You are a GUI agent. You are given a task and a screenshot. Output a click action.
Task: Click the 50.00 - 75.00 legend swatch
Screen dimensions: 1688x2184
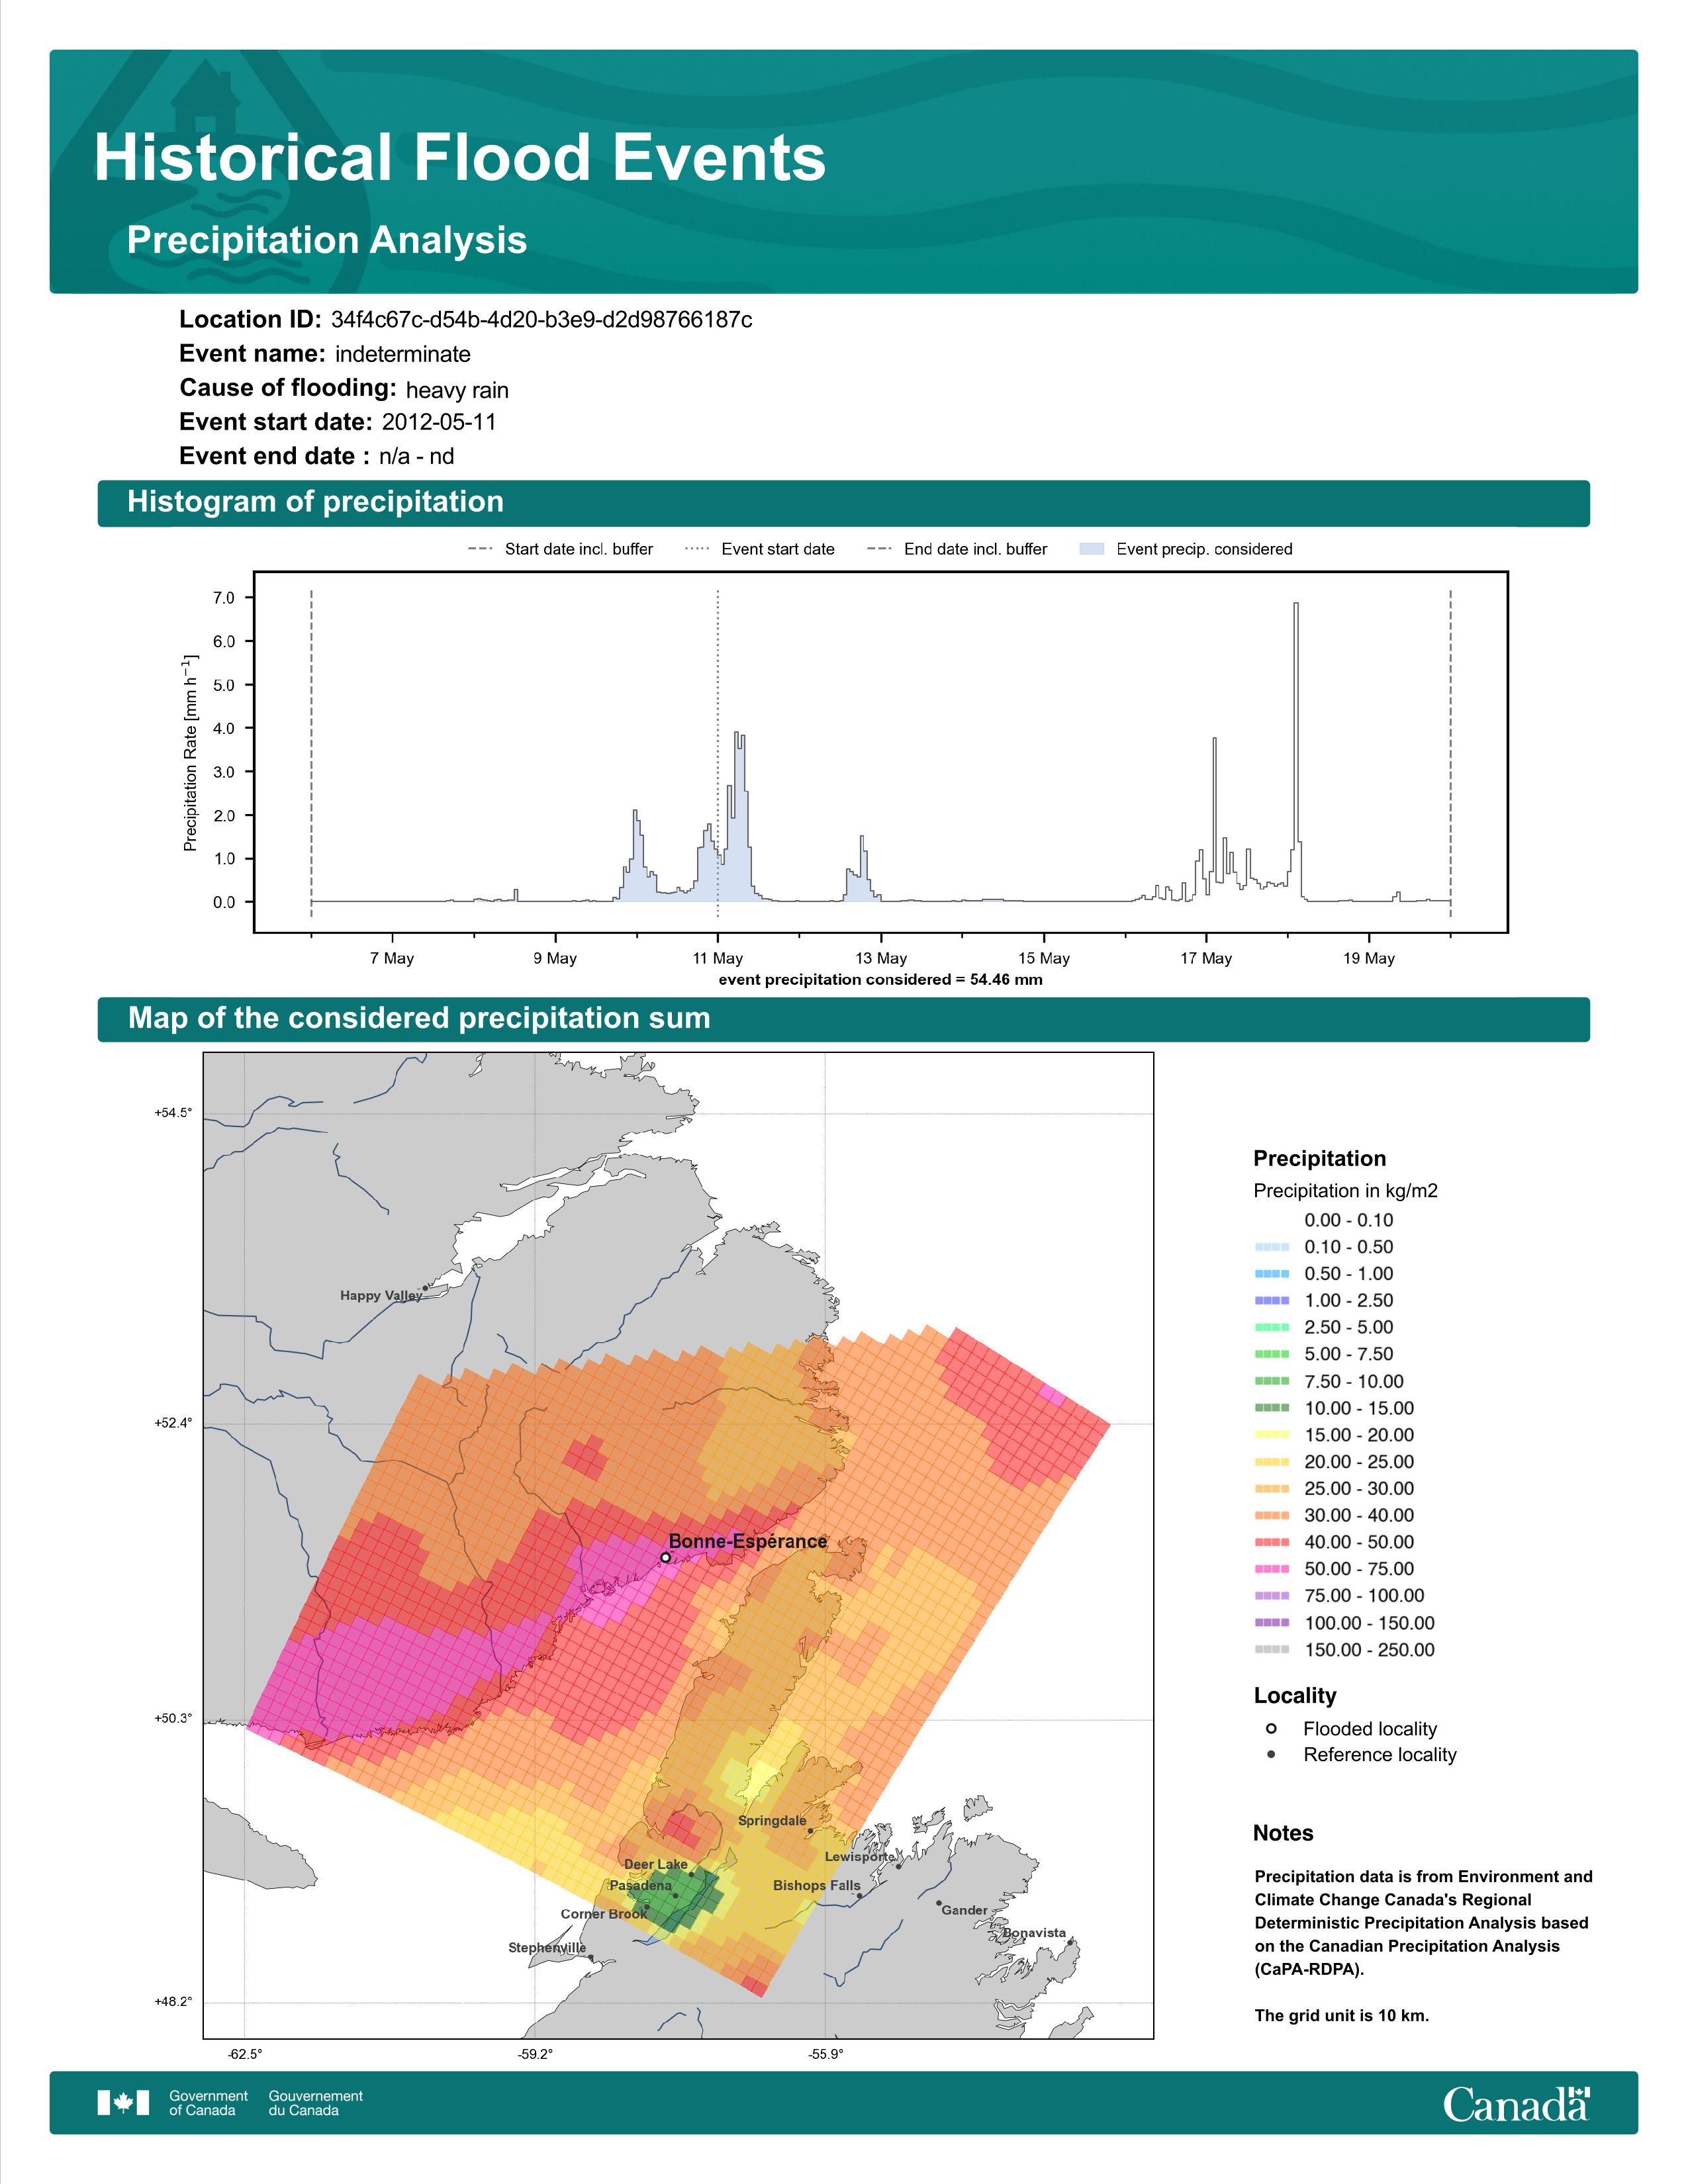[x=1271, y=1569]
